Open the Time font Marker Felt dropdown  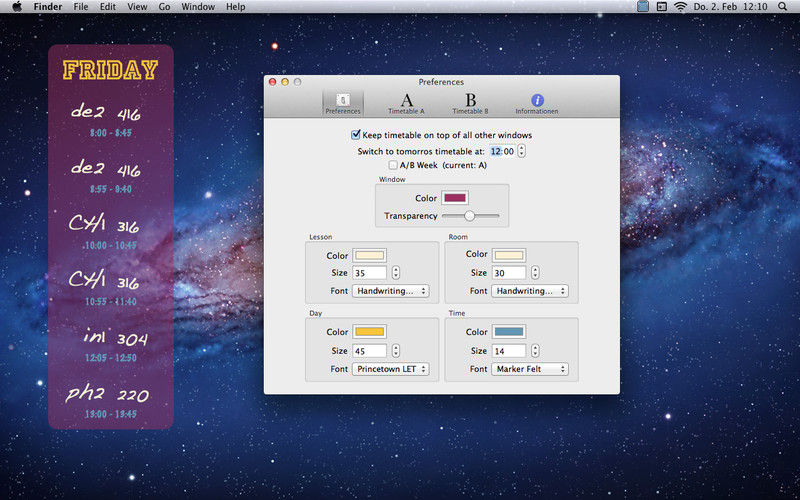[530, 369]
